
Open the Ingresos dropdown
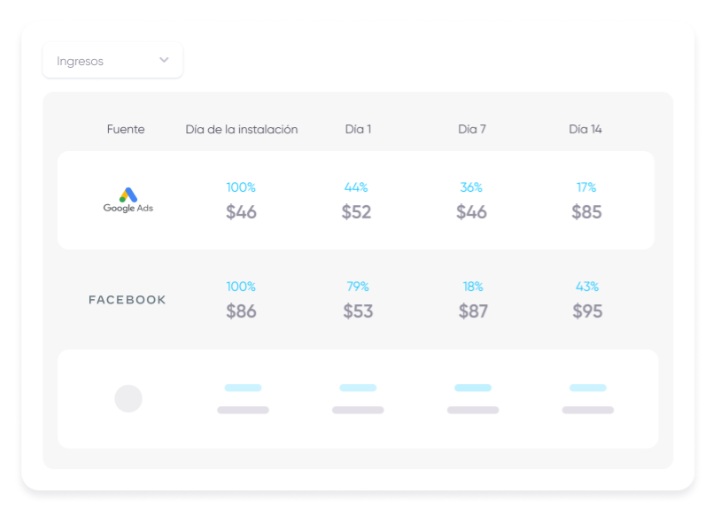[x=112, y=61]
